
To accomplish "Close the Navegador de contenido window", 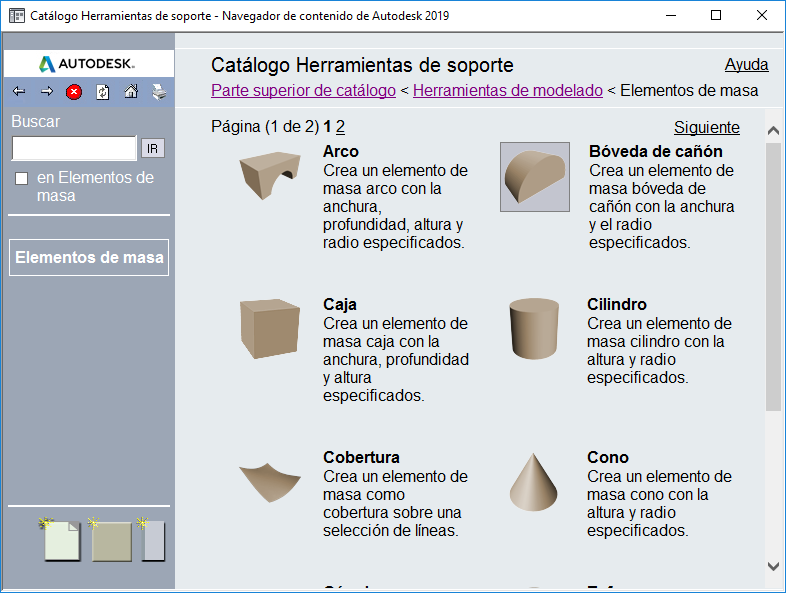I will 762,16.
